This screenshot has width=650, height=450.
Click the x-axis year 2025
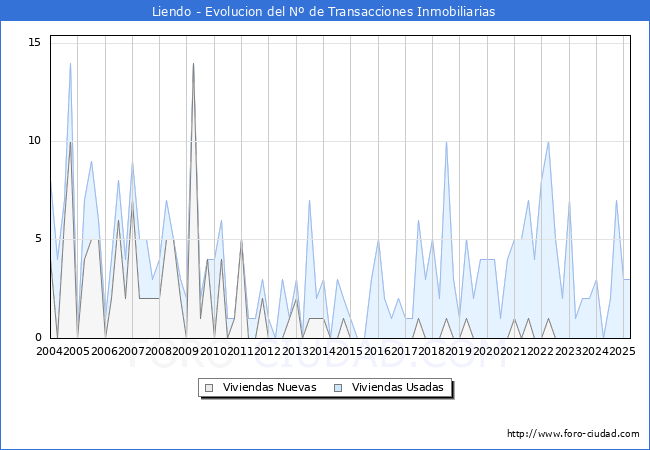pyautogui.click(x=622, y=351)
